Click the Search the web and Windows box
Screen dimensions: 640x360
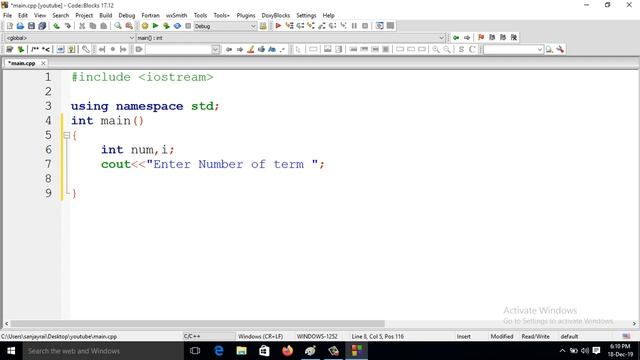[103, 351]
